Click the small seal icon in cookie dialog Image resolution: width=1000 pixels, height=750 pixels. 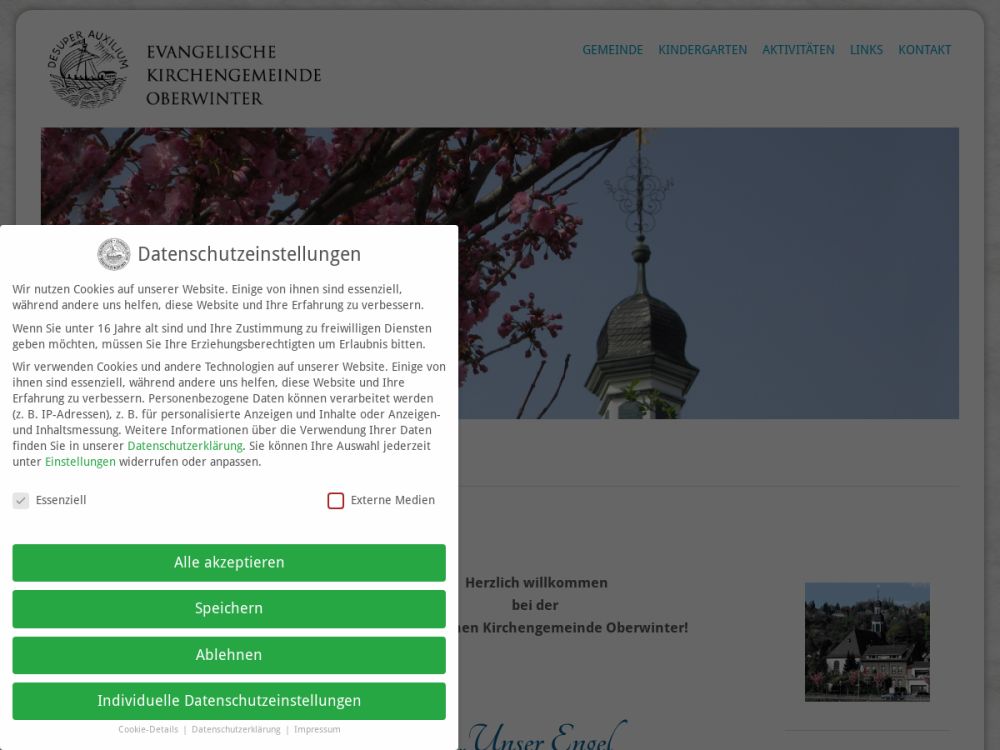point(113,254)
